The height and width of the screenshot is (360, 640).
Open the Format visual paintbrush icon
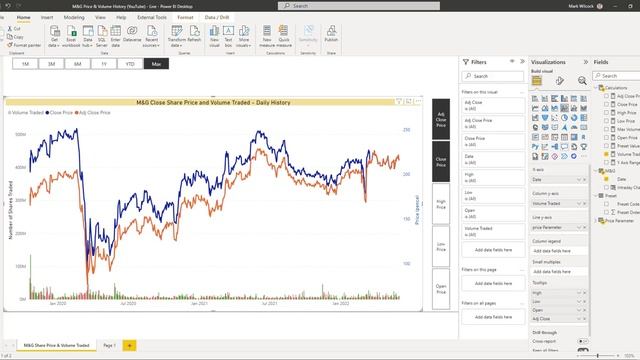560,80
